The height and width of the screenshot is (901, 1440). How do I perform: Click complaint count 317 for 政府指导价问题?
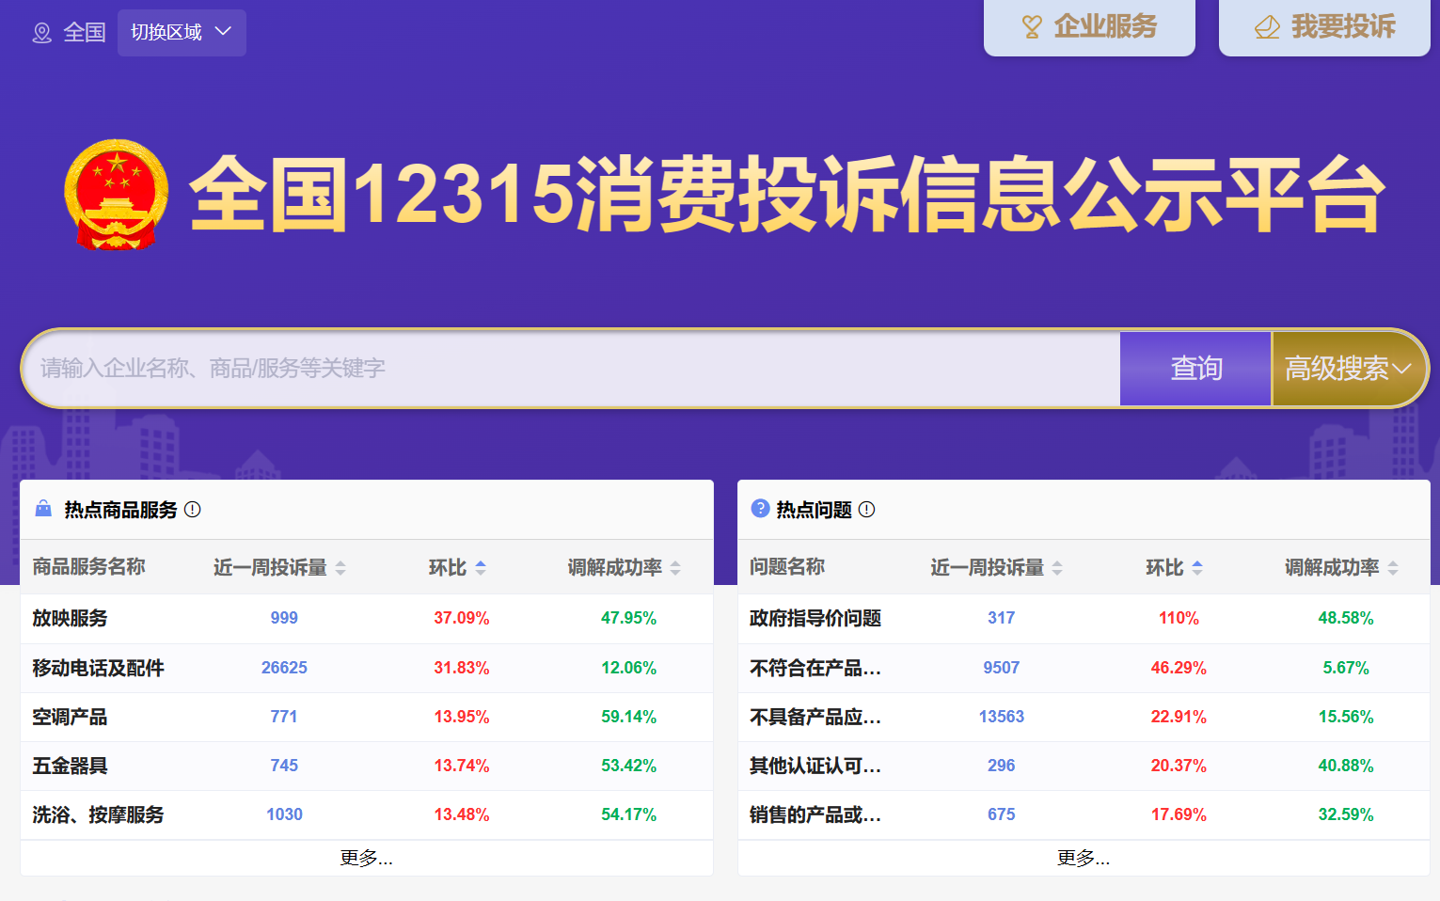tap(1001, 618)
